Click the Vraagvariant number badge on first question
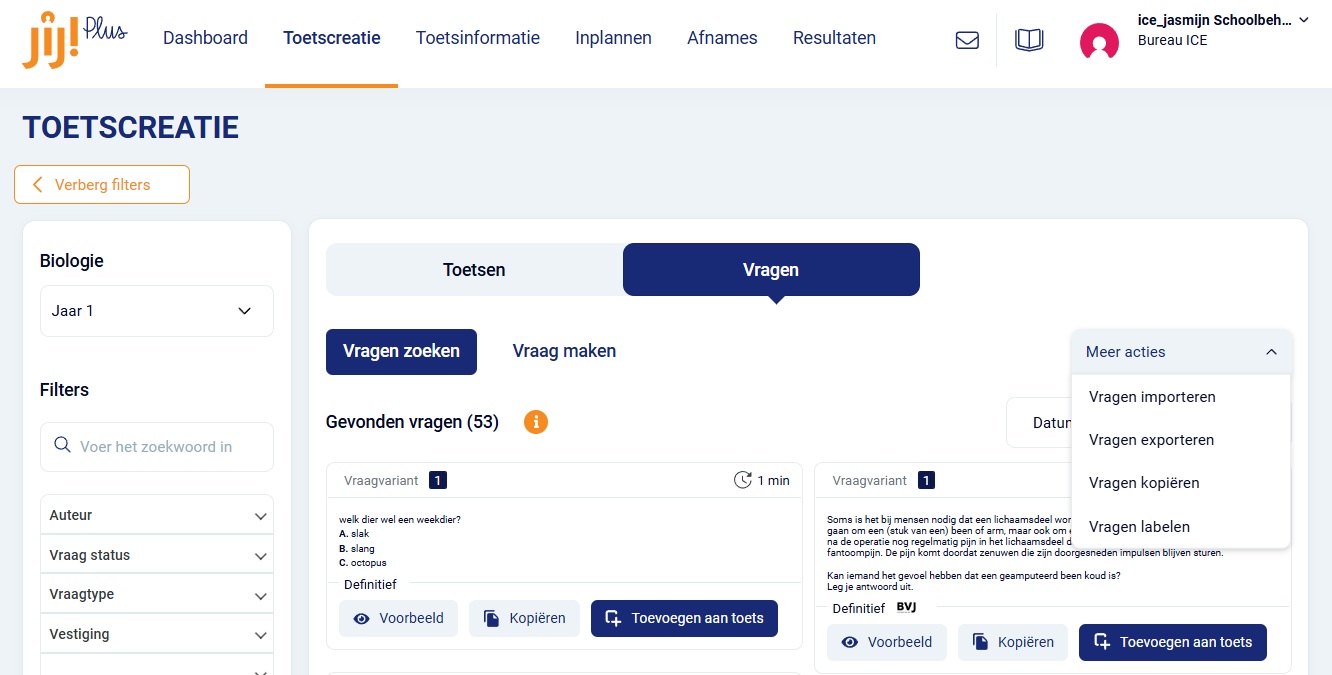 point(438,480)
